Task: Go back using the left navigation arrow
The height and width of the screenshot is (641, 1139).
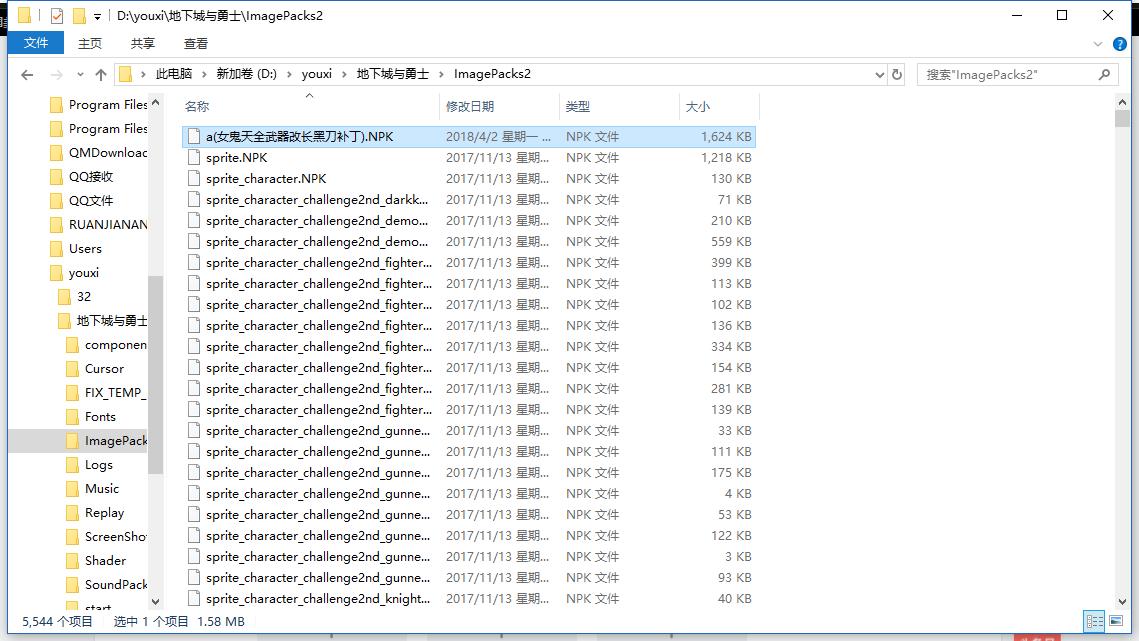Action: click(26, 74)
